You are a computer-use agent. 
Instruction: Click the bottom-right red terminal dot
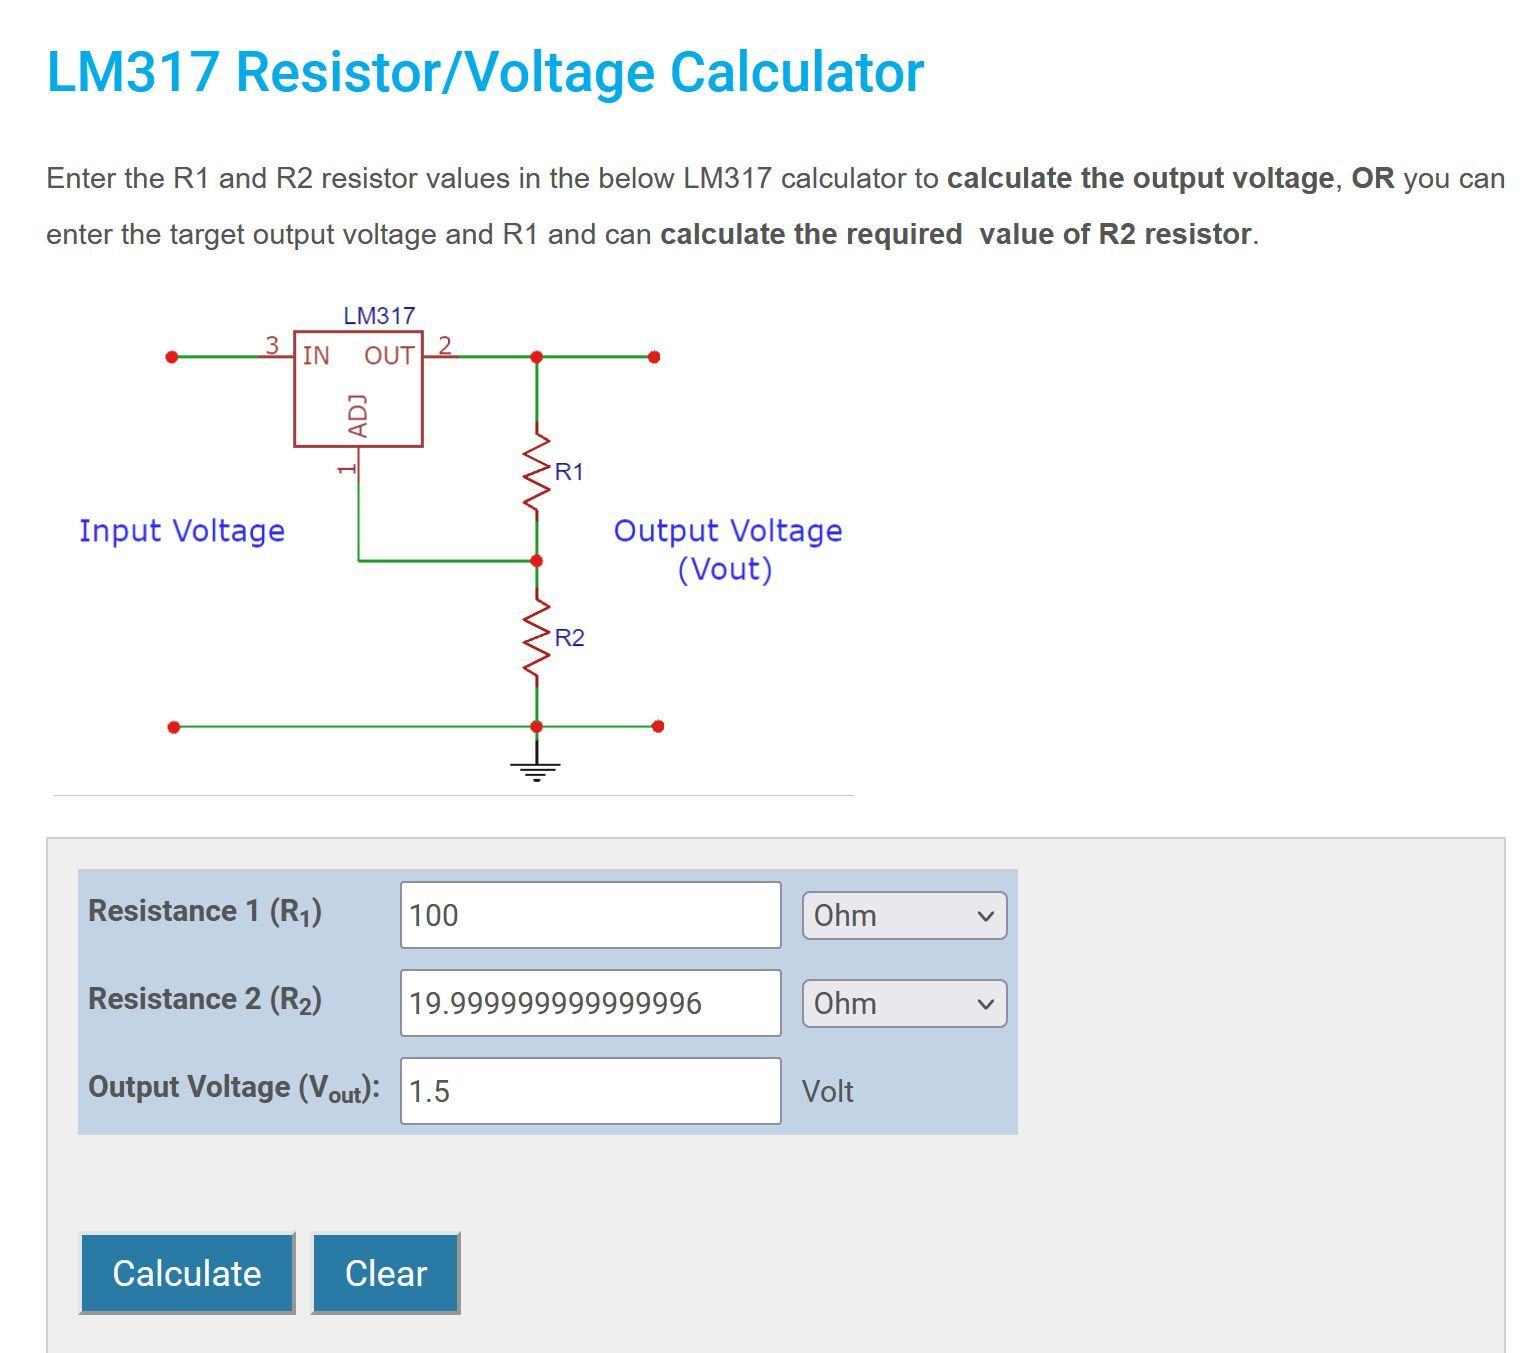click(658, 727)
